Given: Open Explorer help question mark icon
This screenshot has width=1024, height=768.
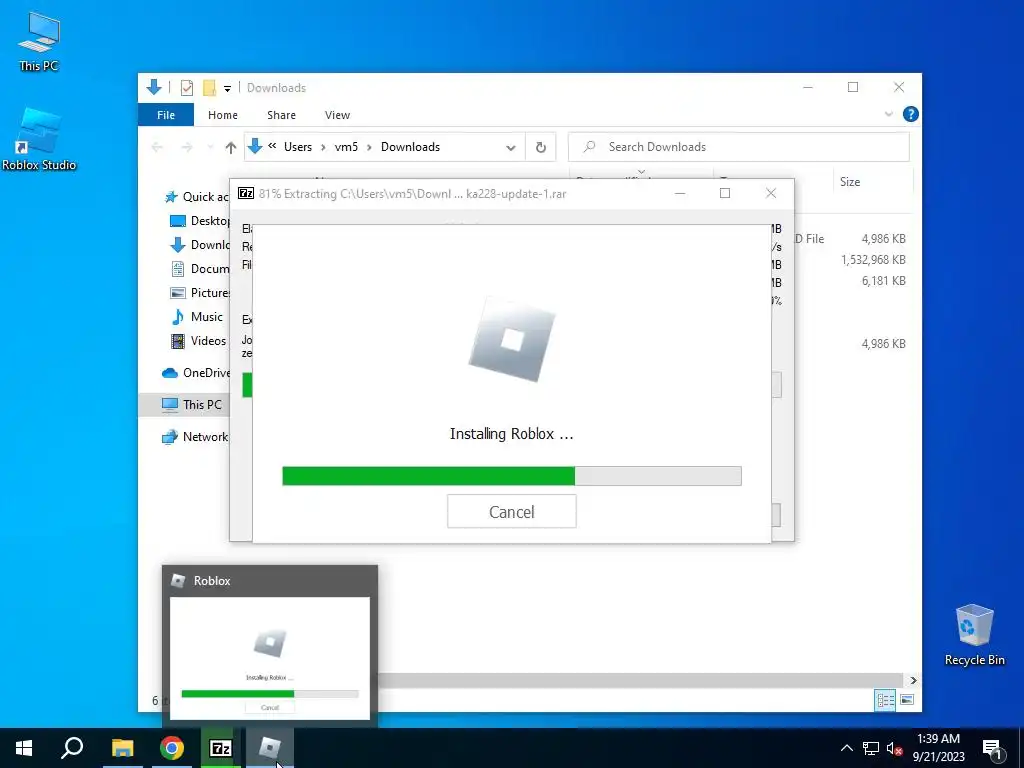Looking at the screenshot, I should pos(910,114).
